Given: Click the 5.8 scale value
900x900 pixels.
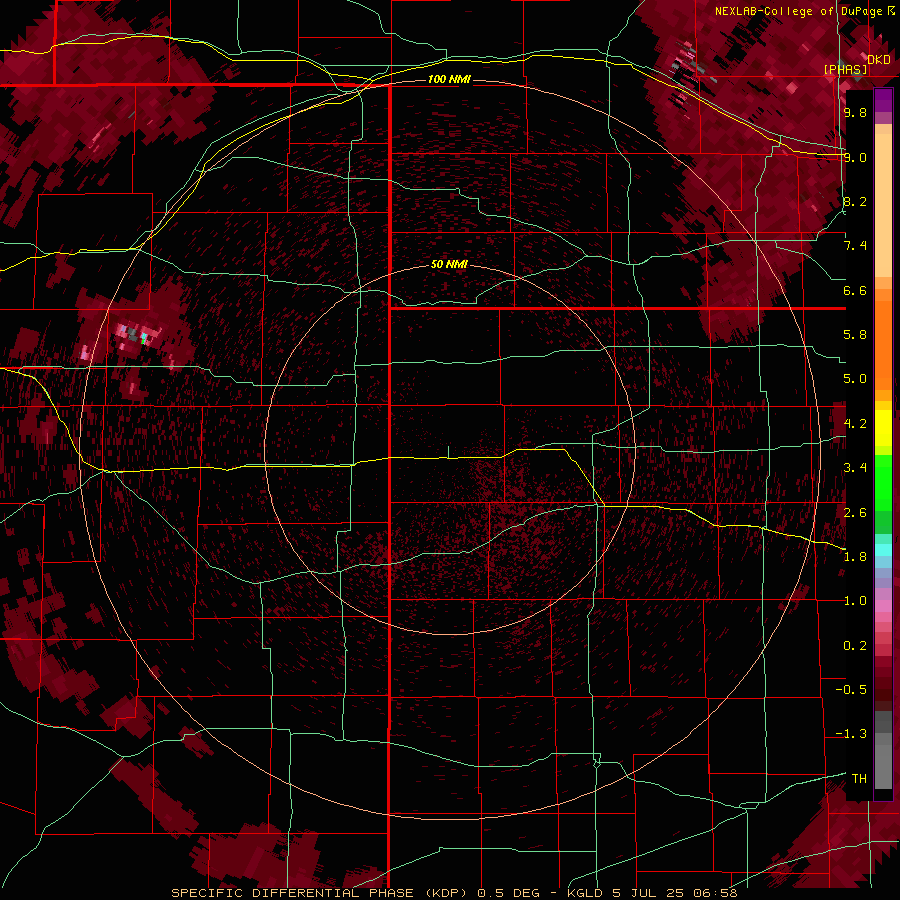Looking at the screenshot, I should tap(855, 335).
